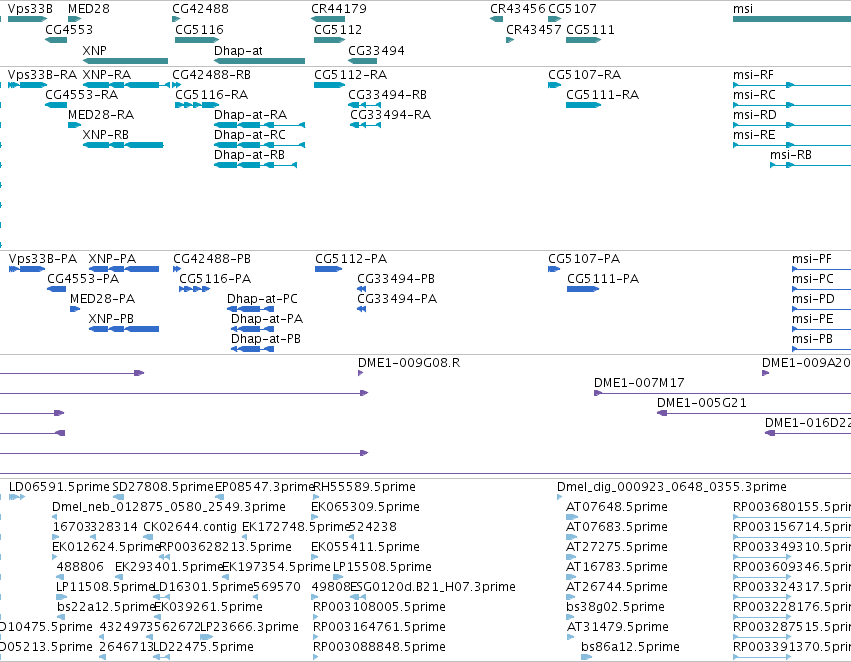Click the MED28-PA protein label
Screen dimensions: 851x662
102,298
